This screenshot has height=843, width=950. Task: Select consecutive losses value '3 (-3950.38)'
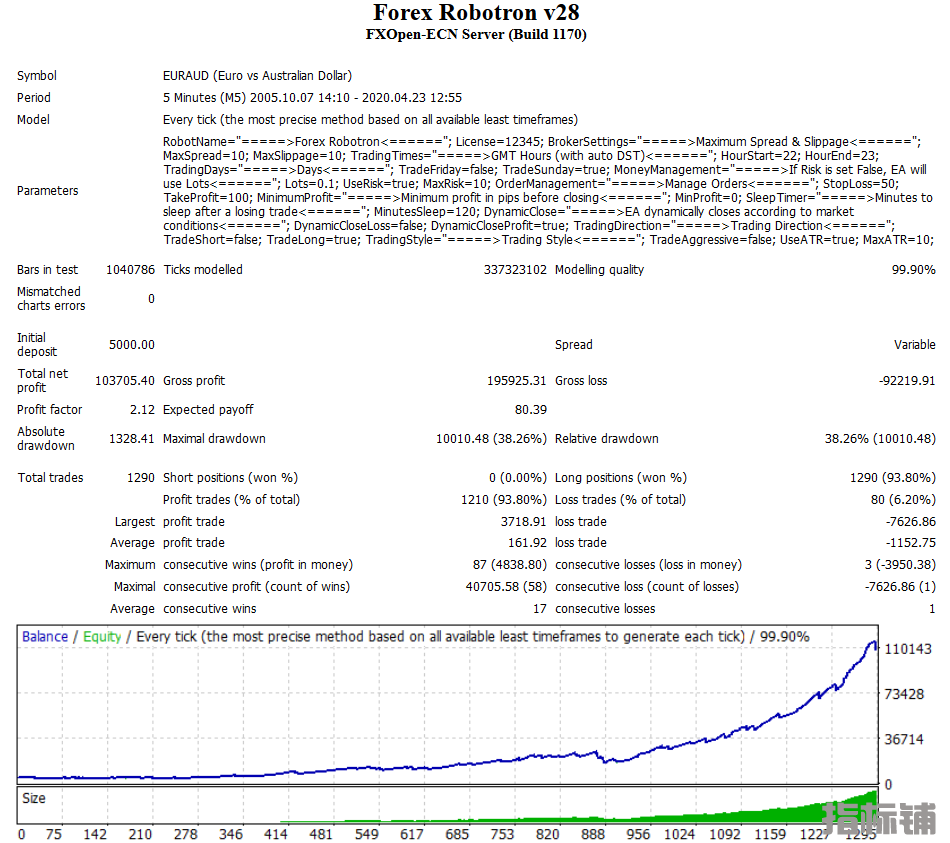tap(900, 565)
